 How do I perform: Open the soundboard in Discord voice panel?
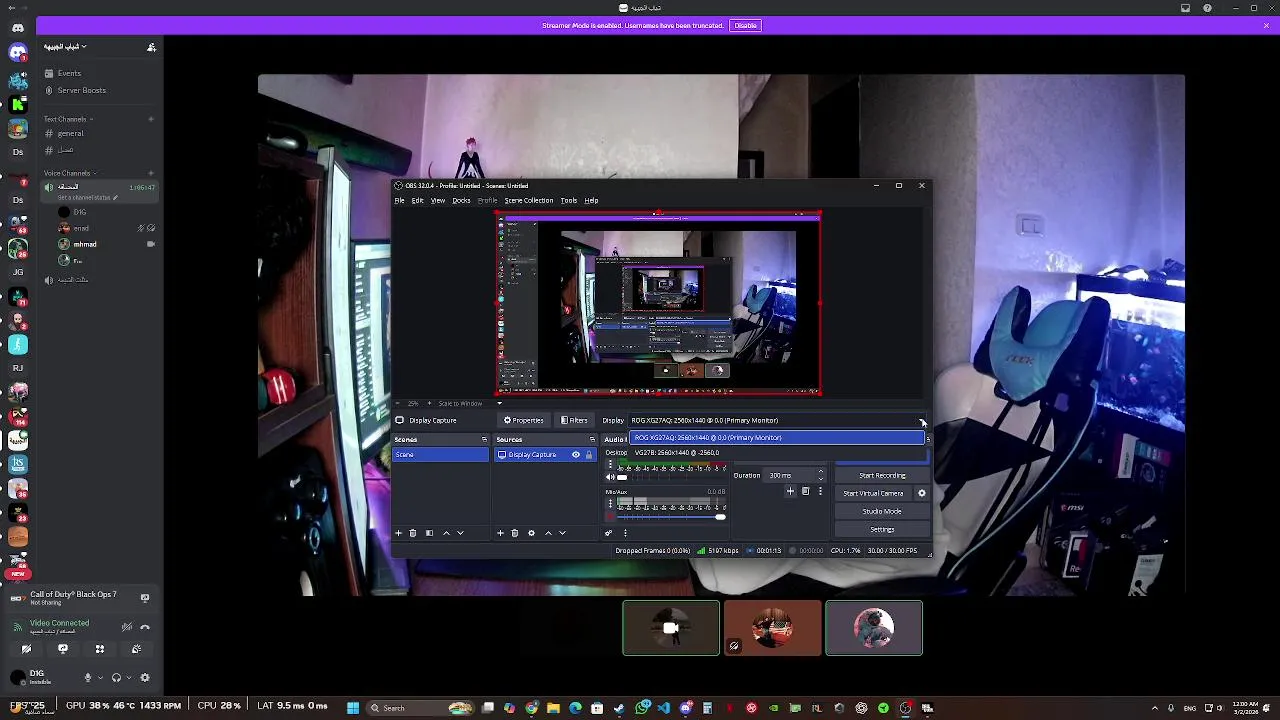136,649
